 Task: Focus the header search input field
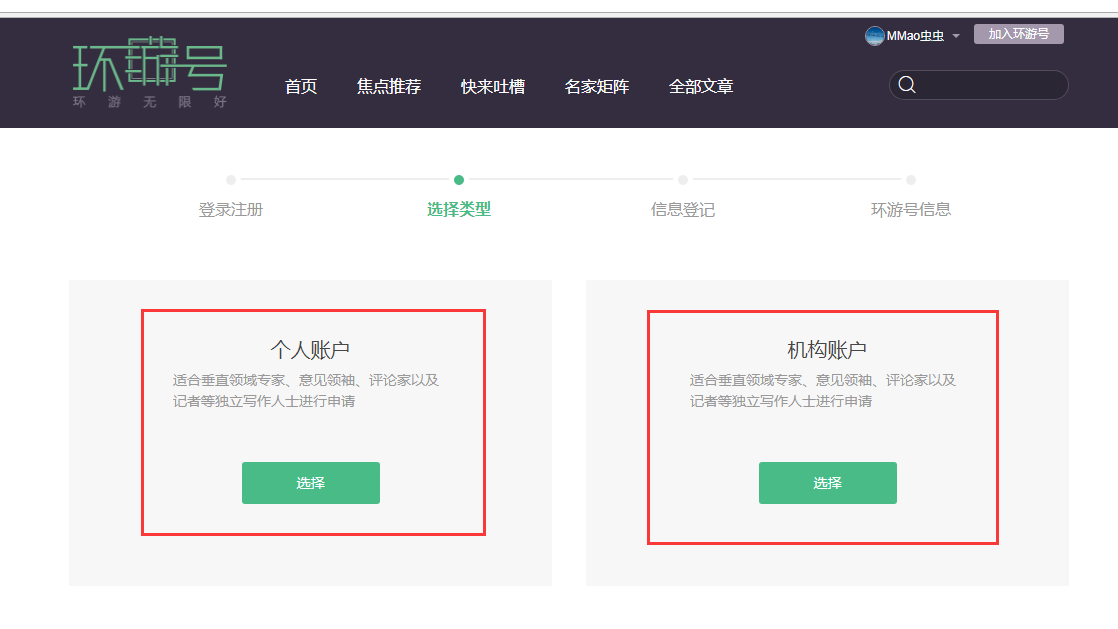point(978,85)
